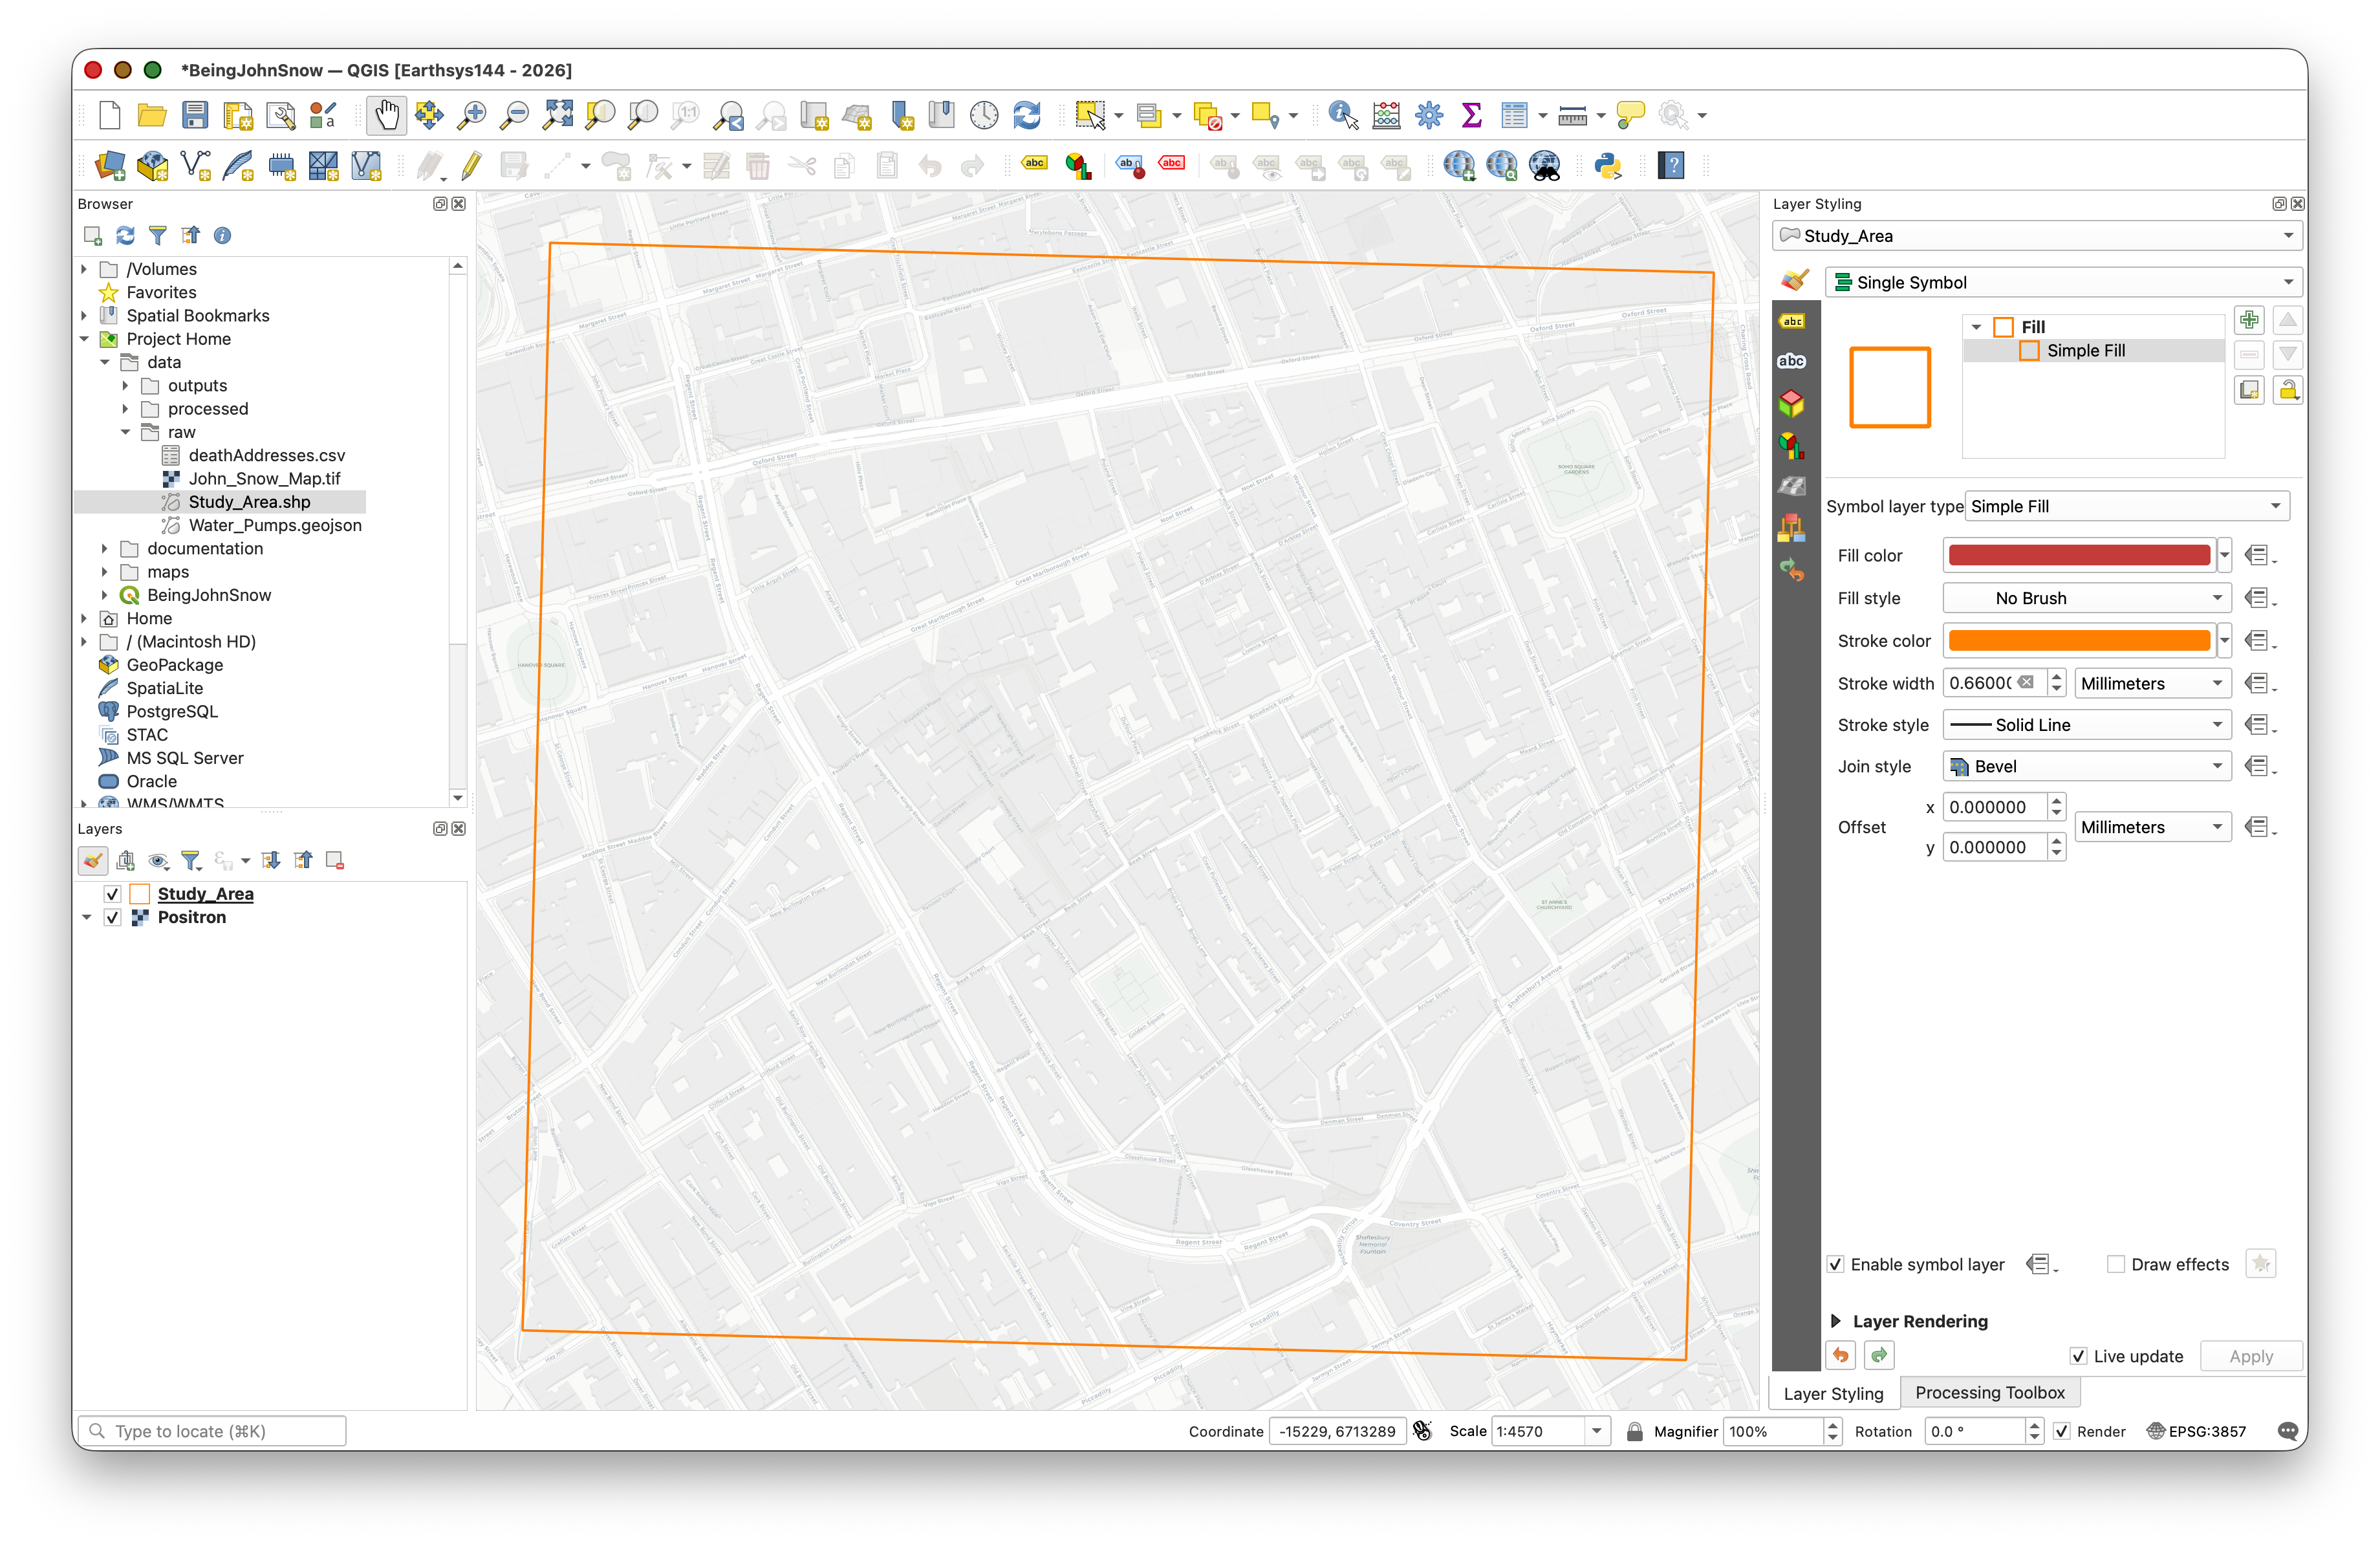Enable the Draw effects checkbox
Viewport: 2380px width, 1546px height.
tap(2116, 1264)
